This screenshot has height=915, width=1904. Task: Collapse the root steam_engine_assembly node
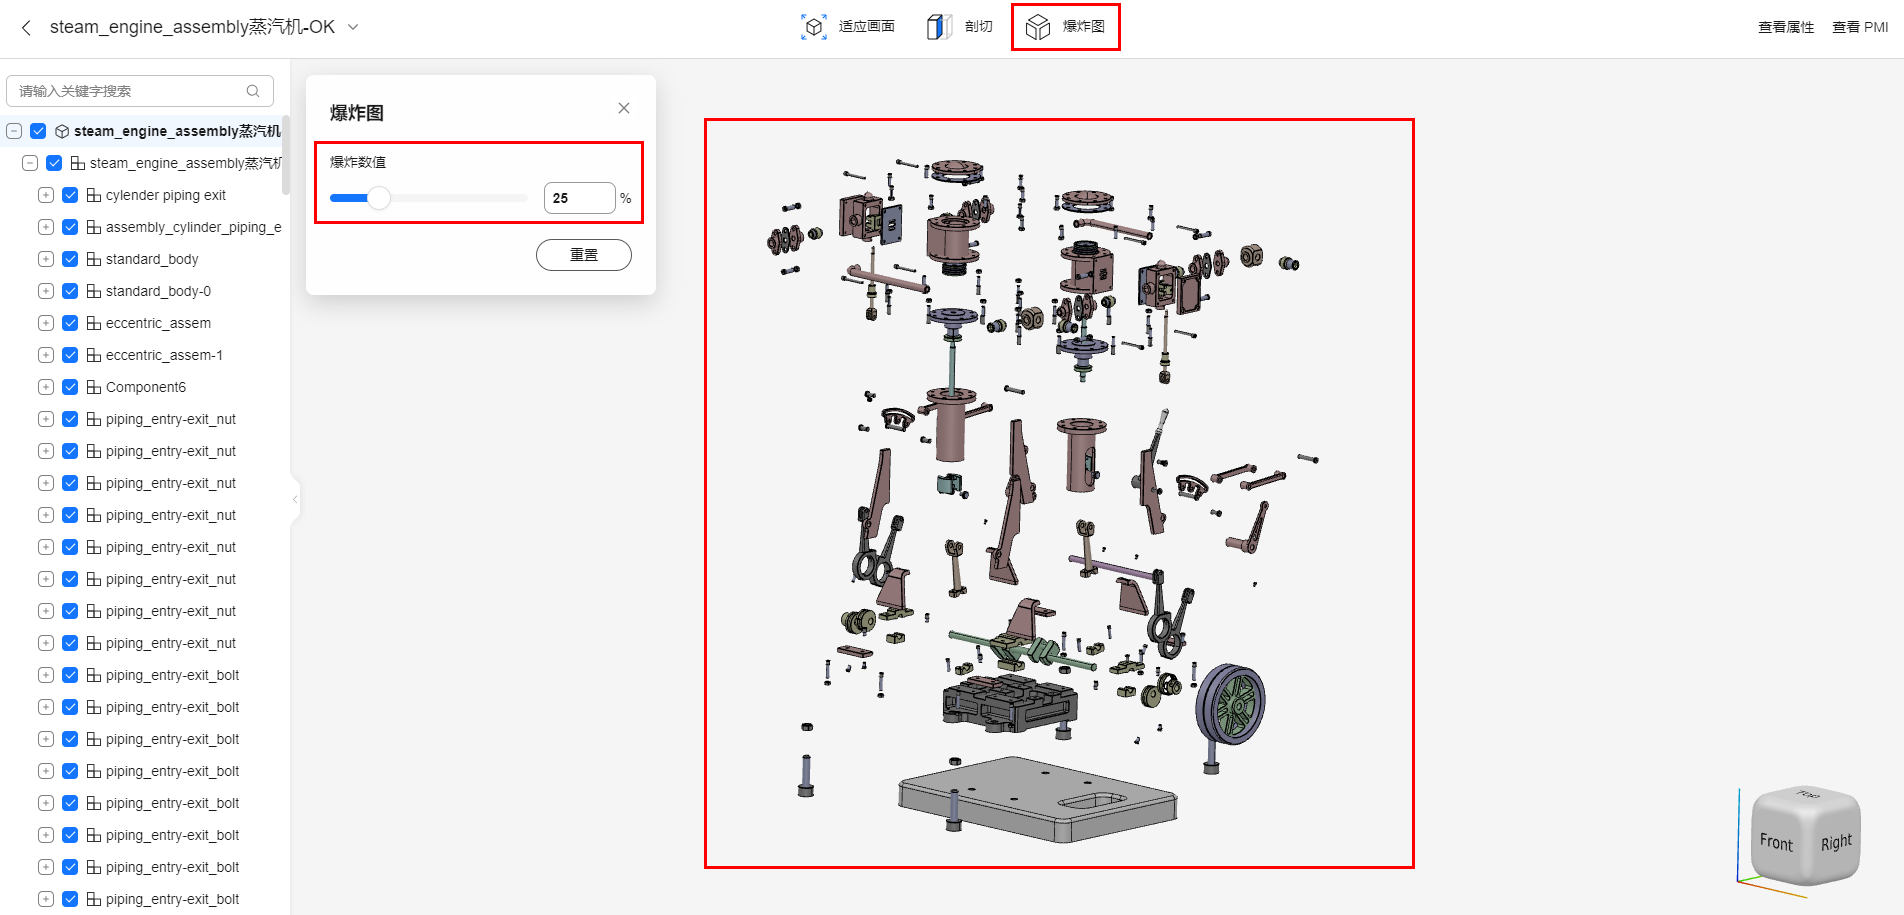tap(14, 131)
